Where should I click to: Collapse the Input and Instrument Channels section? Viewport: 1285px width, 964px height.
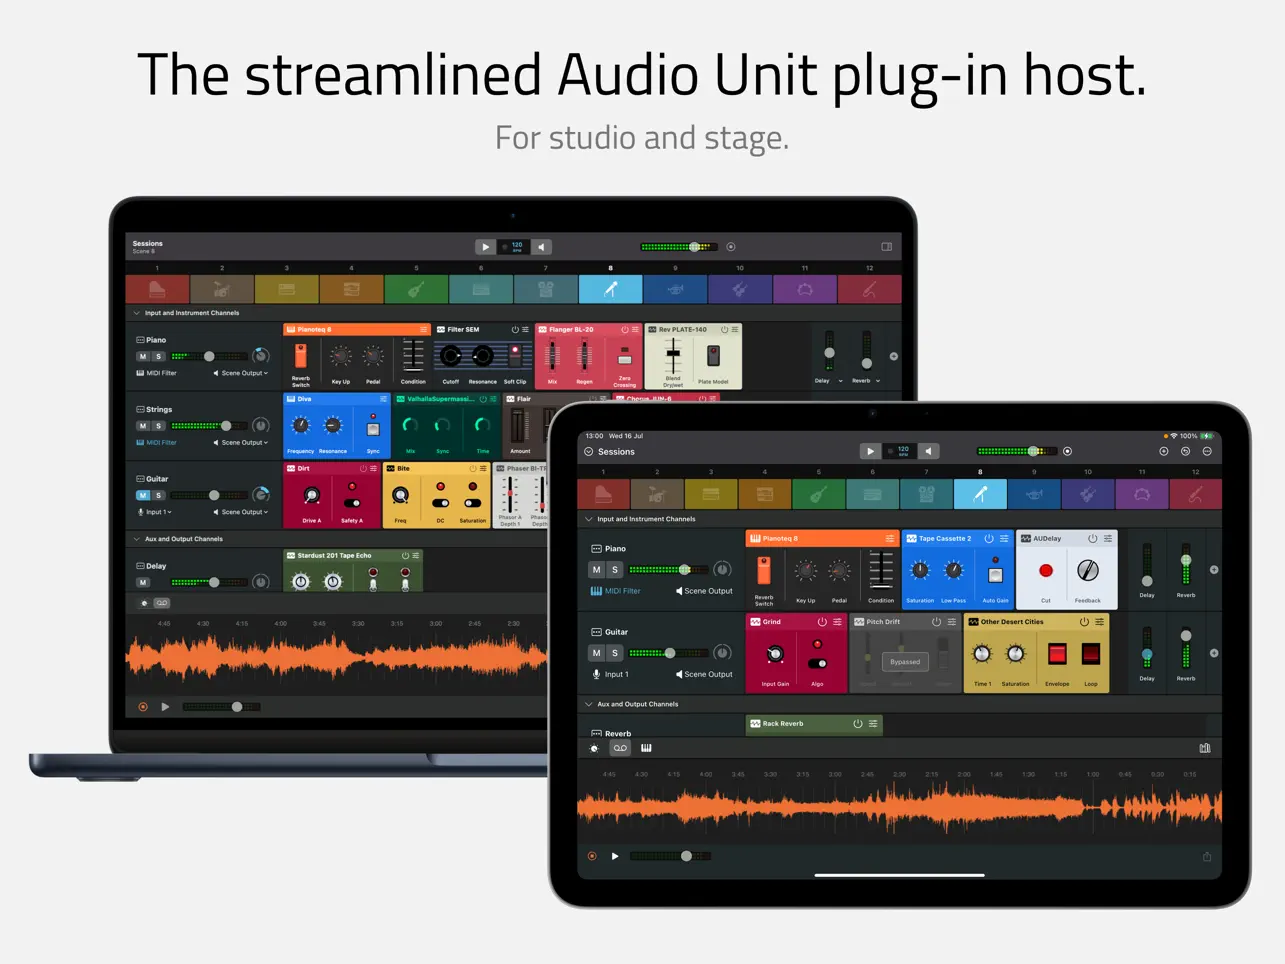tap(587, 519)
